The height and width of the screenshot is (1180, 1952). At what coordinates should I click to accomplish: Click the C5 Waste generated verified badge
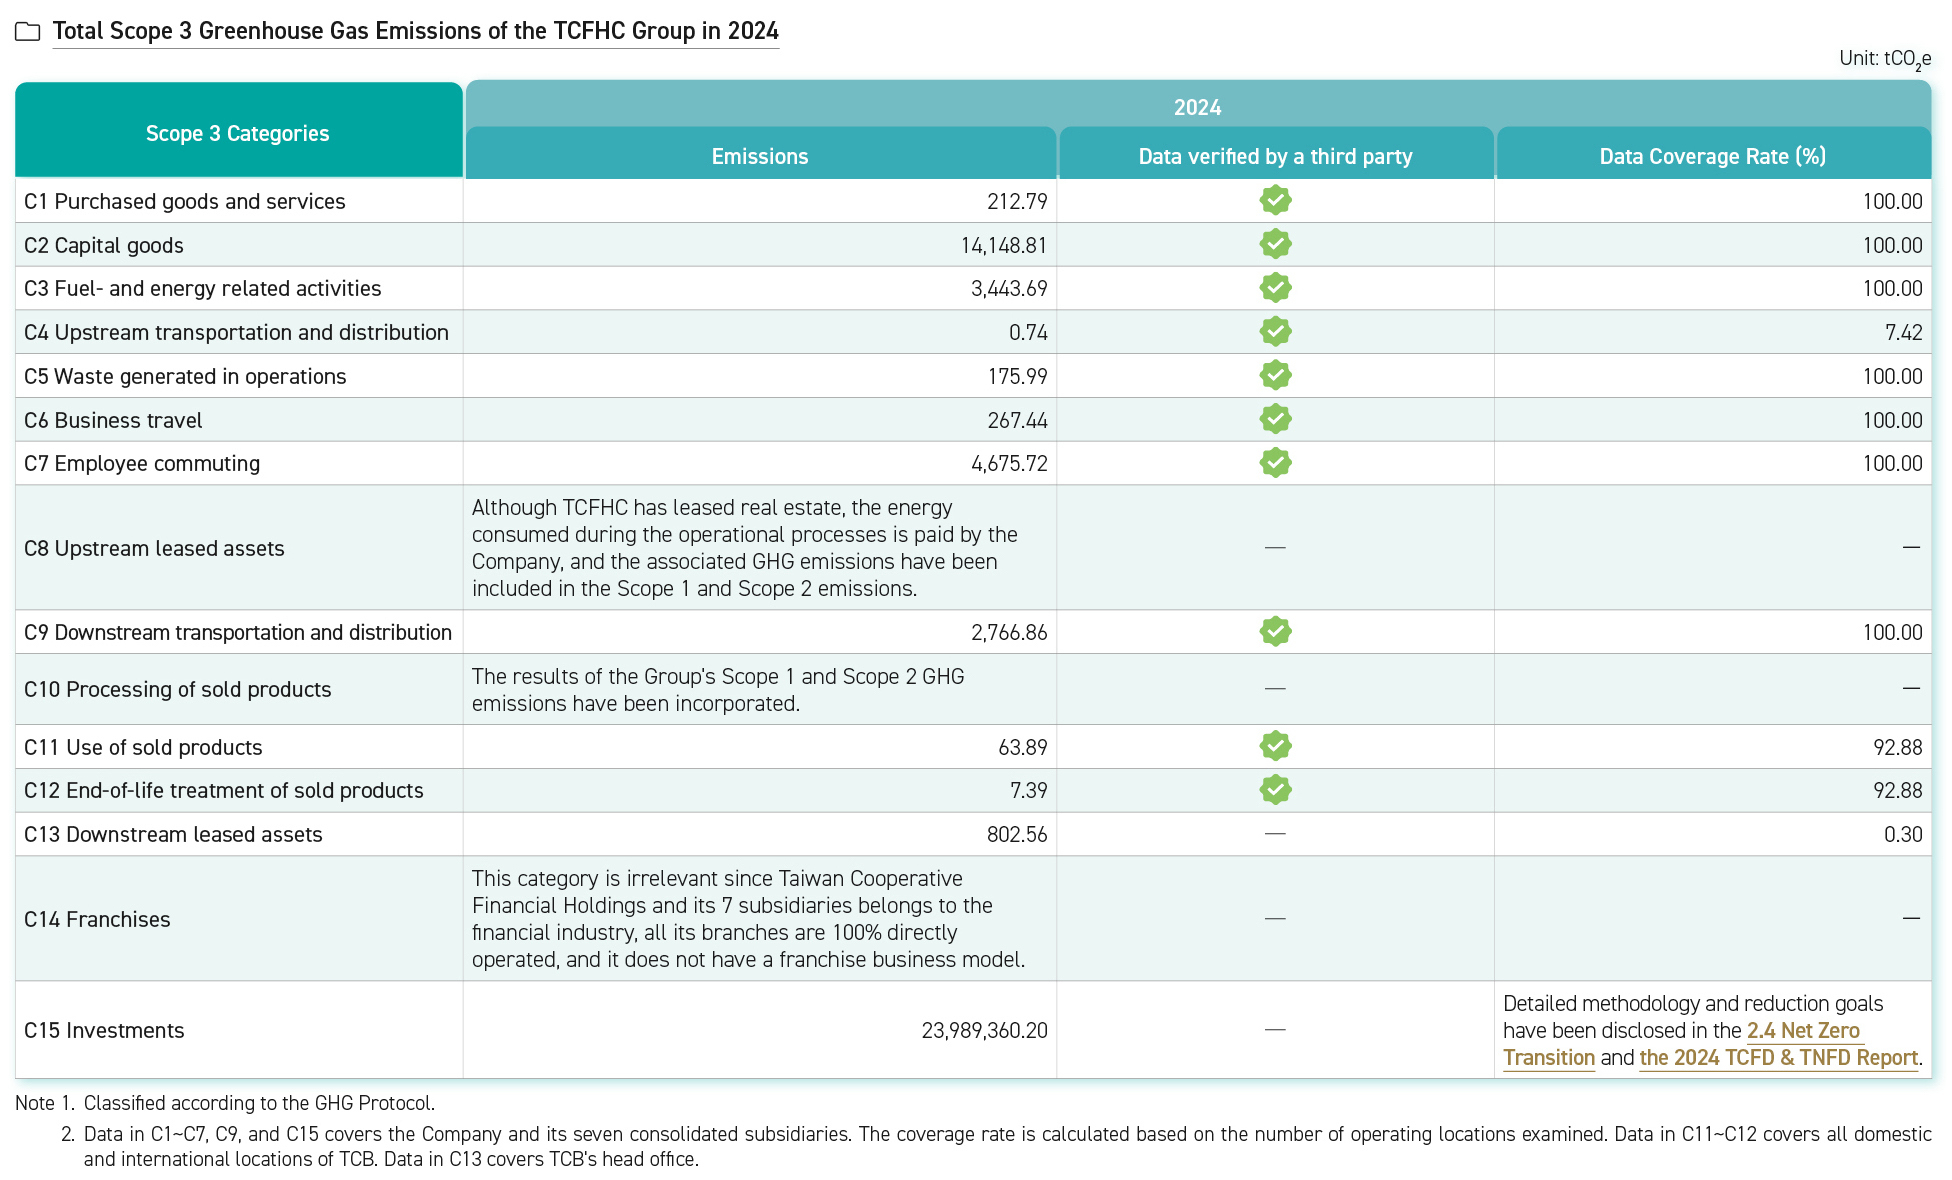pyautogui.click(x=1275, y=375)
